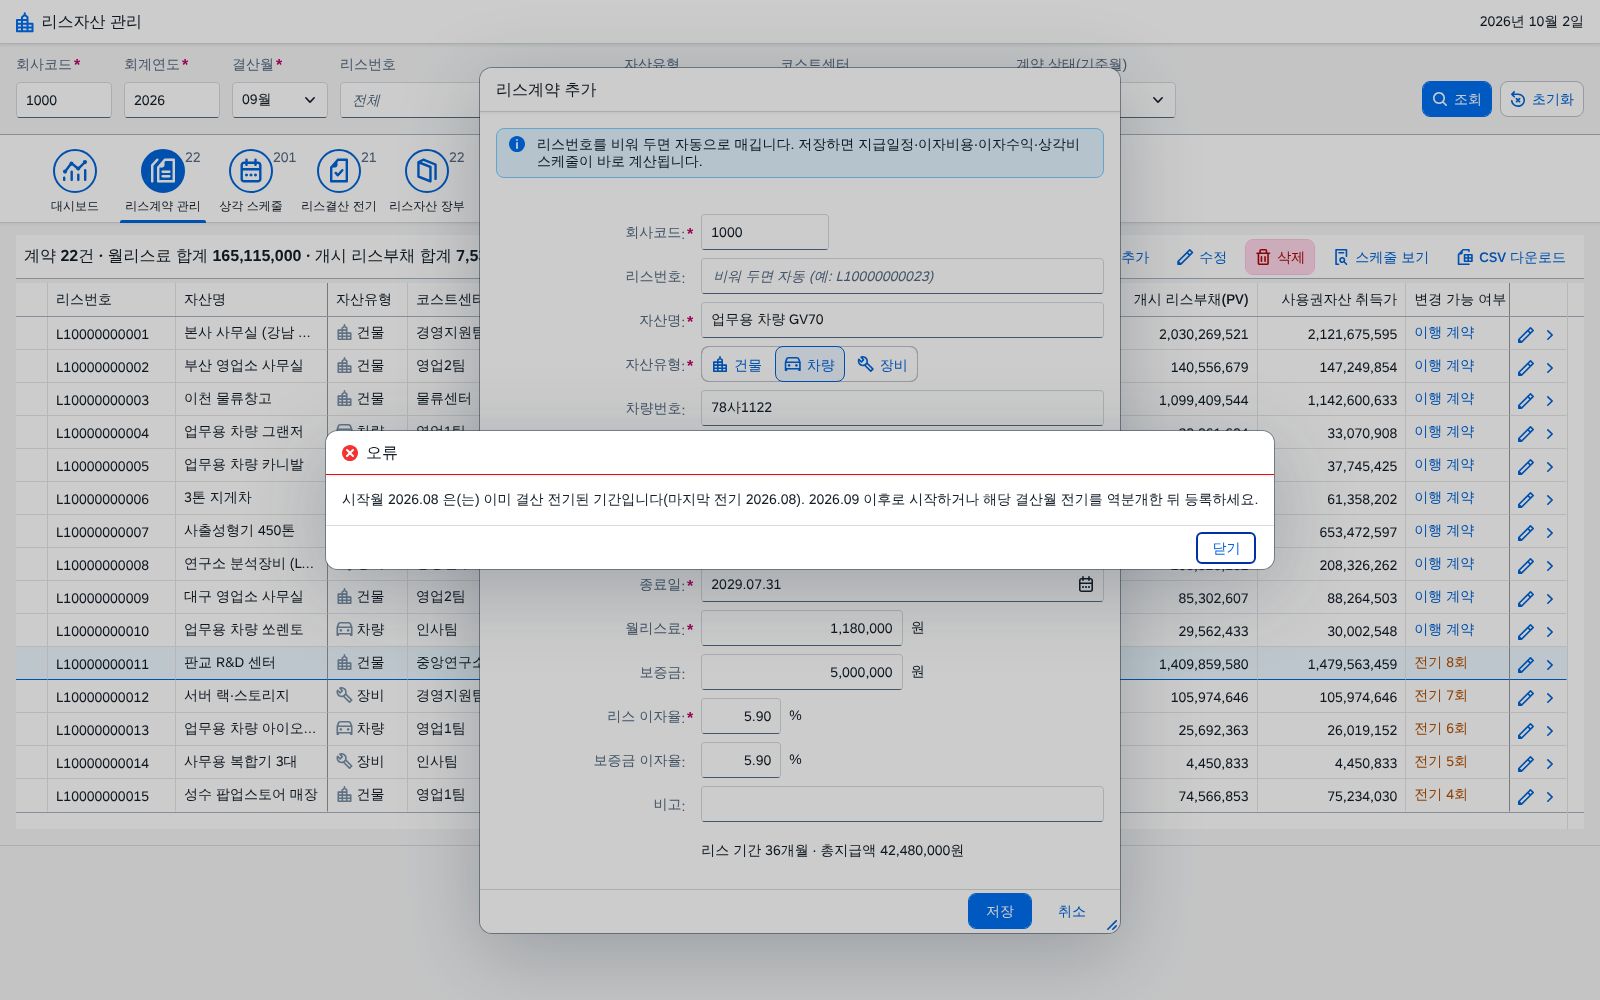
Task: Click the 리스번호 field in dialog
Action: coord(902,276)
